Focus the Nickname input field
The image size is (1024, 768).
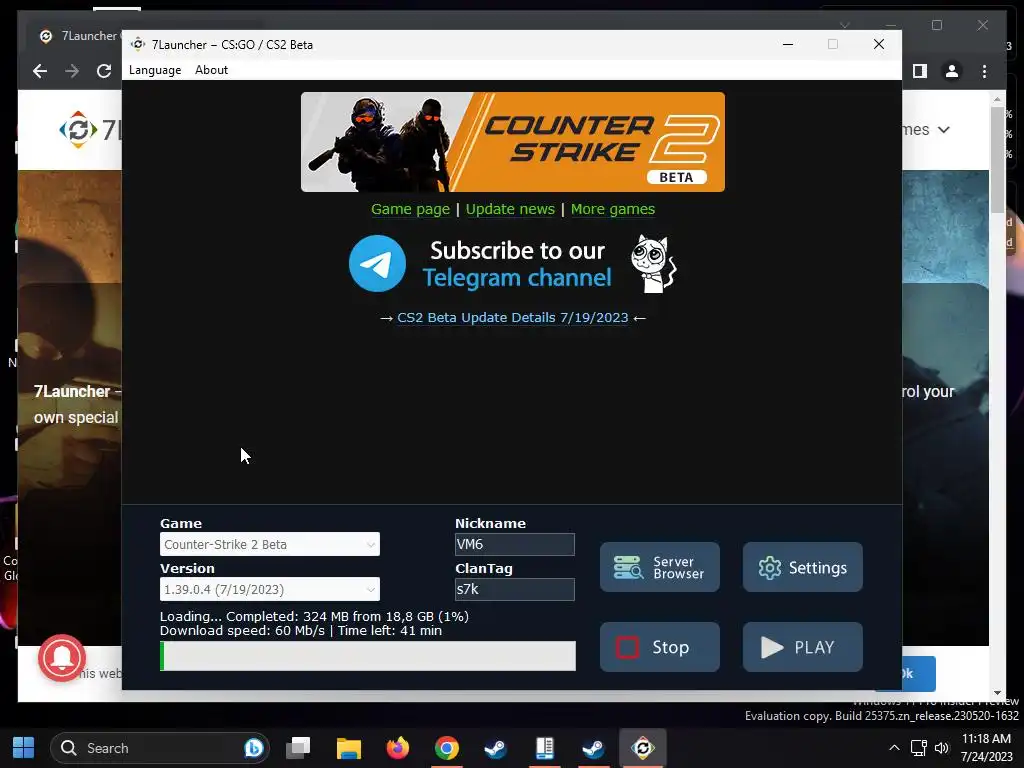coord(515,544)
